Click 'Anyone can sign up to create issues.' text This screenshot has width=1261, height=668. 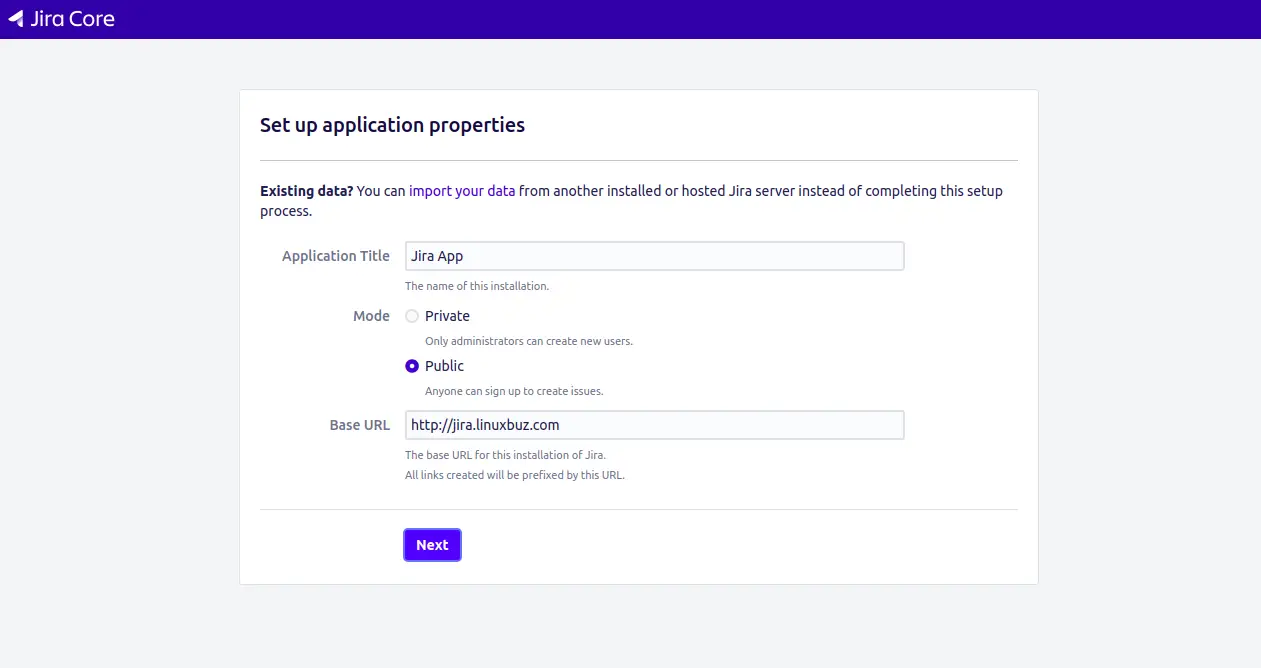[x=514, y=391]
